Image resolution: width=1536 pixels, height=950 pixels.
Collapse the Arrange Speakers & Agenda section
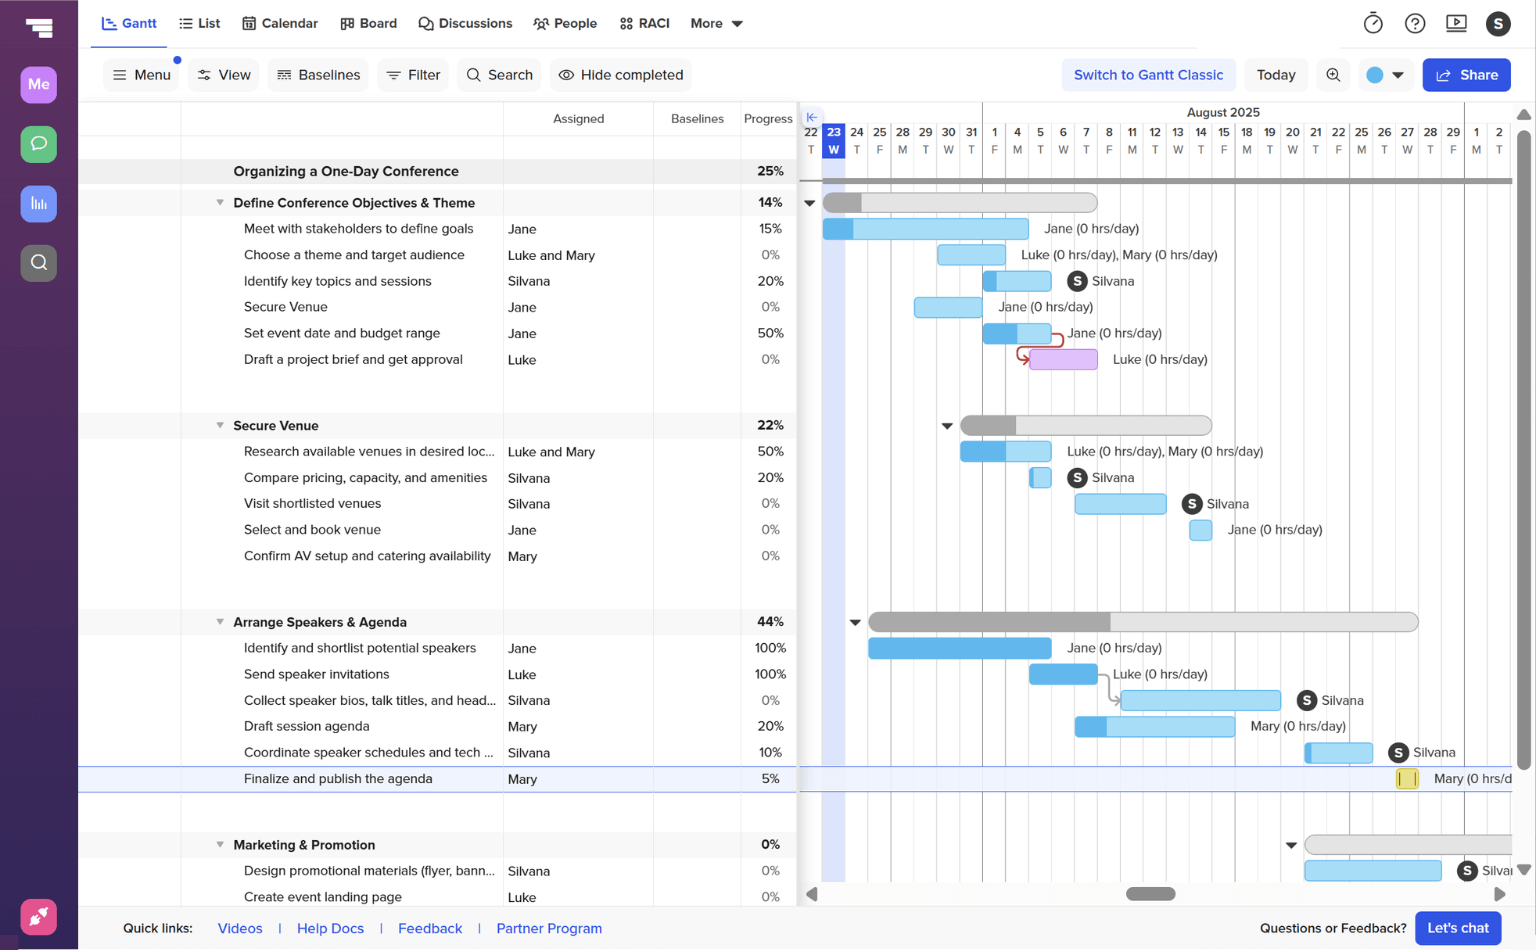219,621
